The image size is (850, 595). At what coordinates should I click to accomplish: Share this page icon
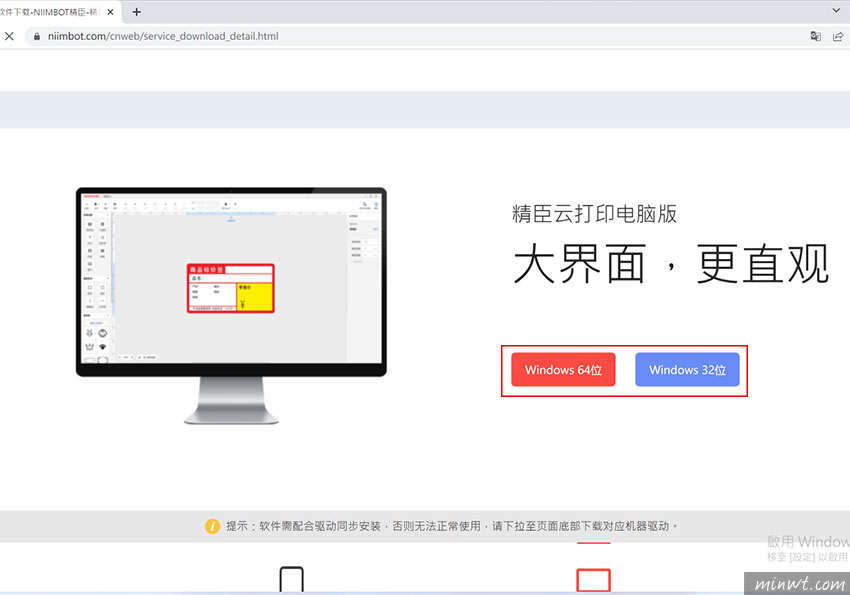[x=838, y=36]
